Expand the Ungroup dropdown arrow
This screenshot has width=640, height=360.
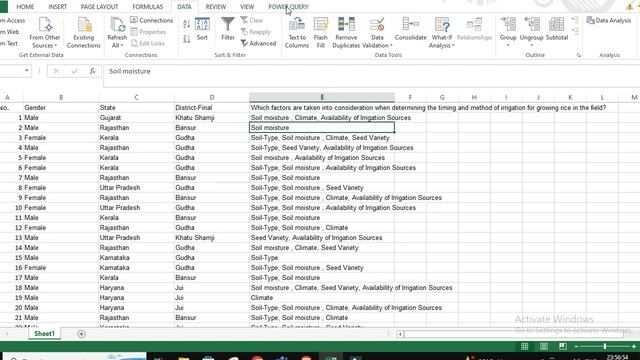[531, 45]
